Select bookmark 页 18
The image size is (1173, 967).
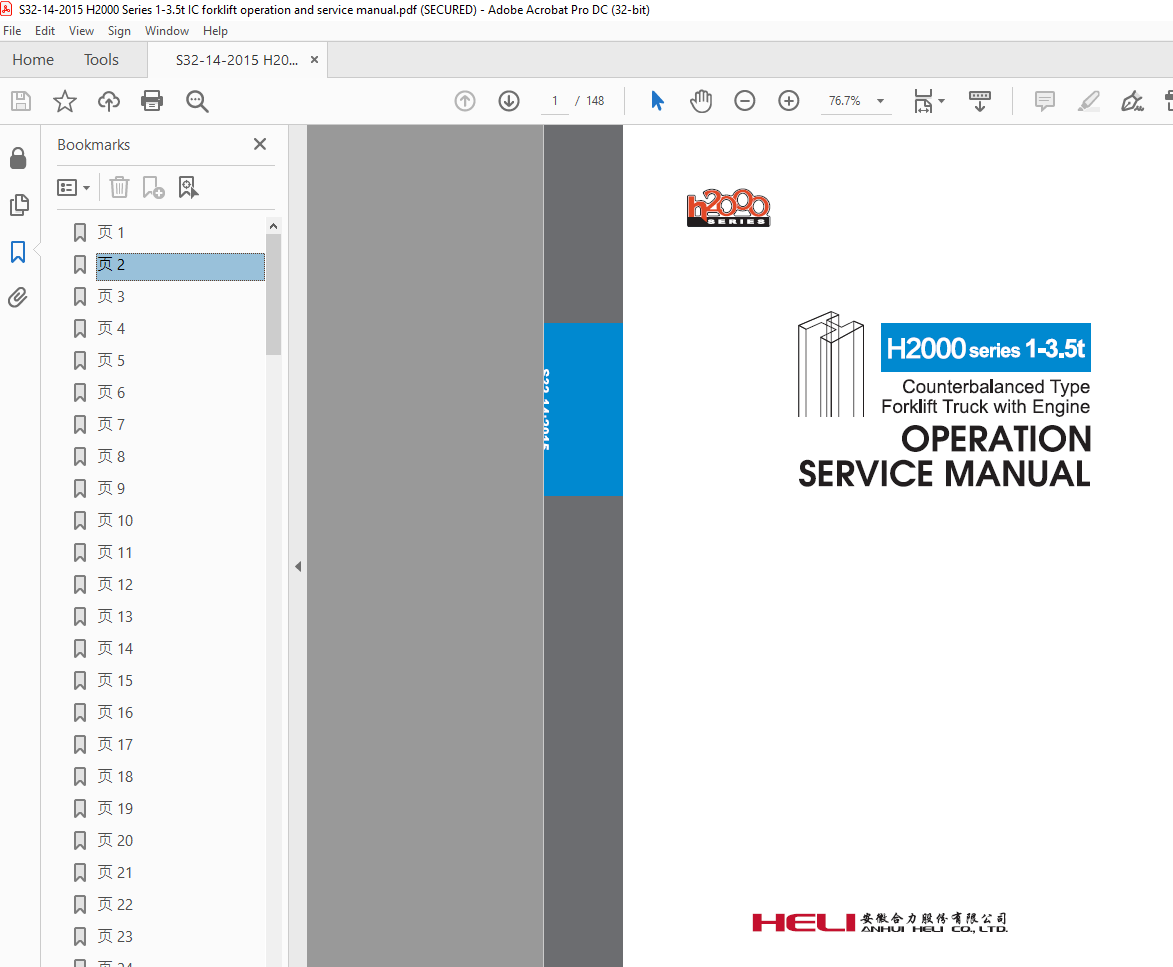[114, 776]
